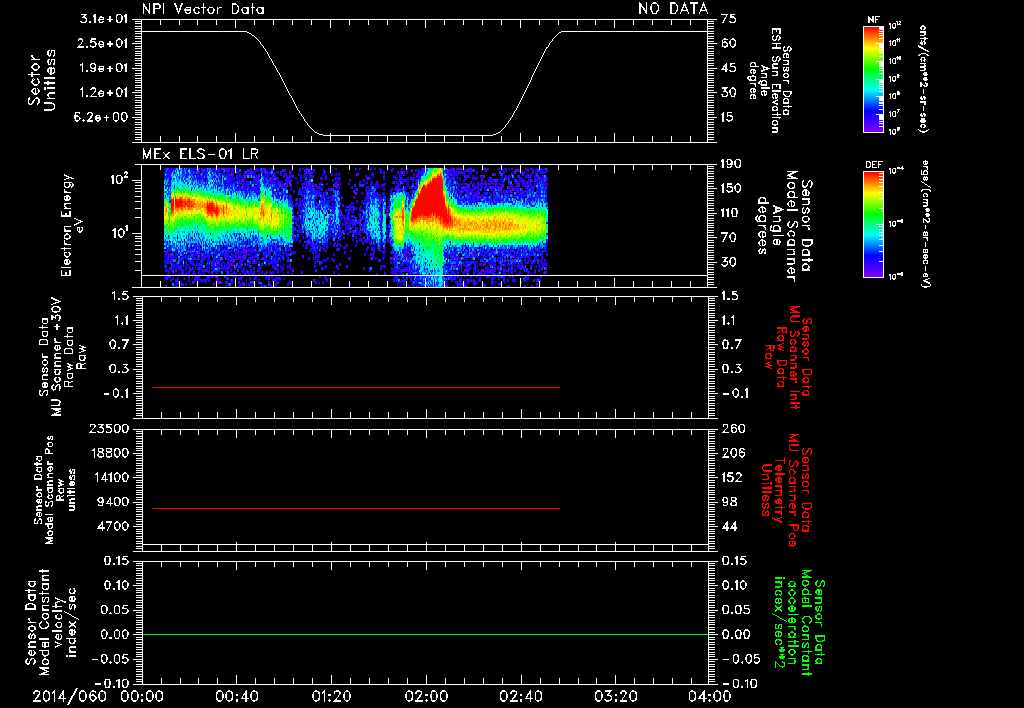This screenshot has width=1024, height=708.
Task: Click the 00:40 time axis label
Action: [x=236, y=696]
